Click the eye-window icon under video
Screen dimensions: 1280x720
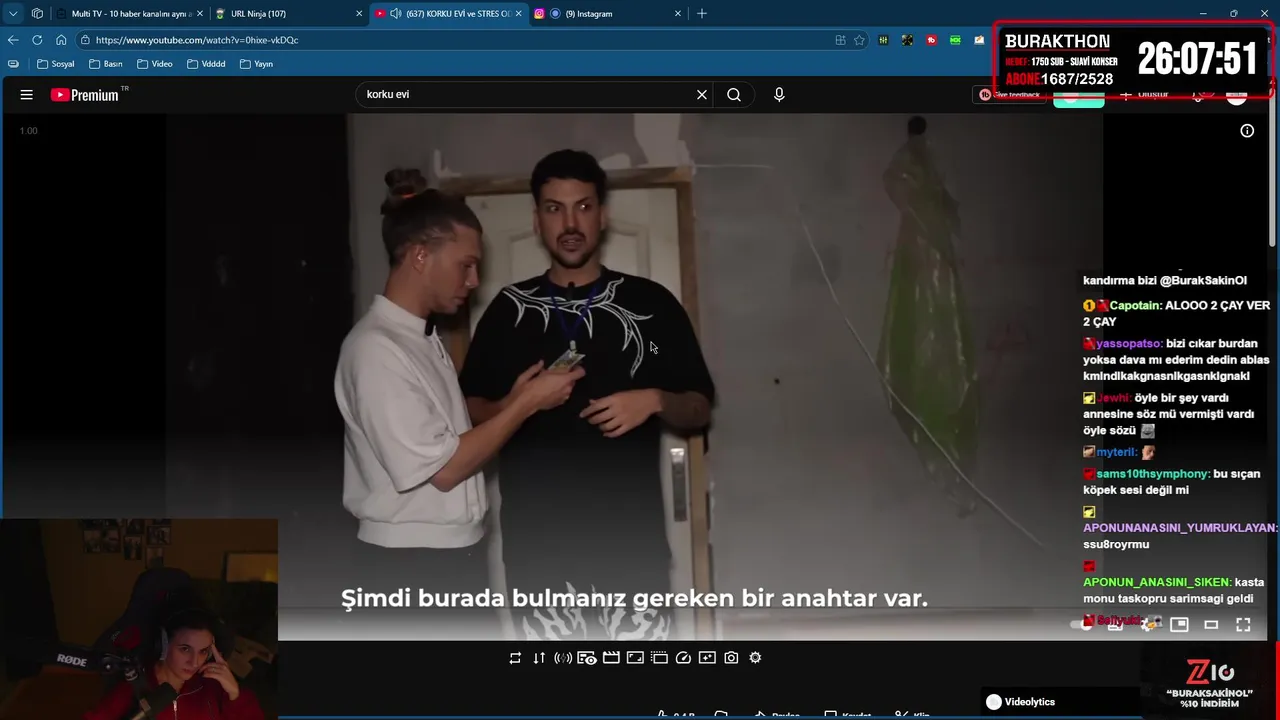pyautogui.click(x=587, y=658)
